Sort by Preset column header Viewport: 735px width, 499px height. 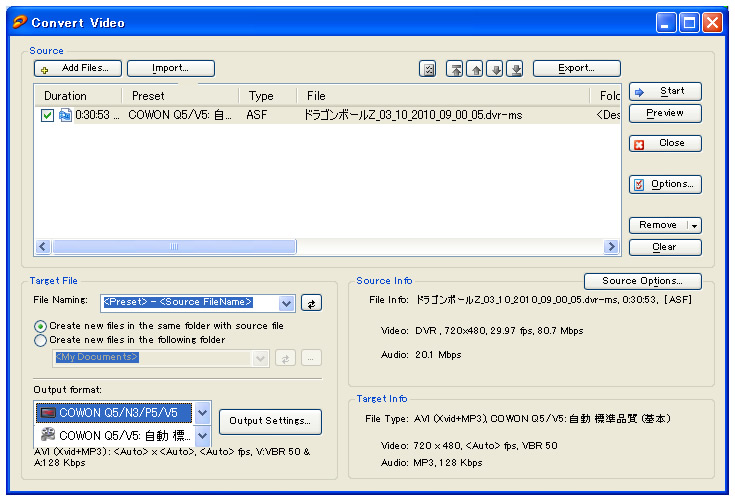(180, 96)
